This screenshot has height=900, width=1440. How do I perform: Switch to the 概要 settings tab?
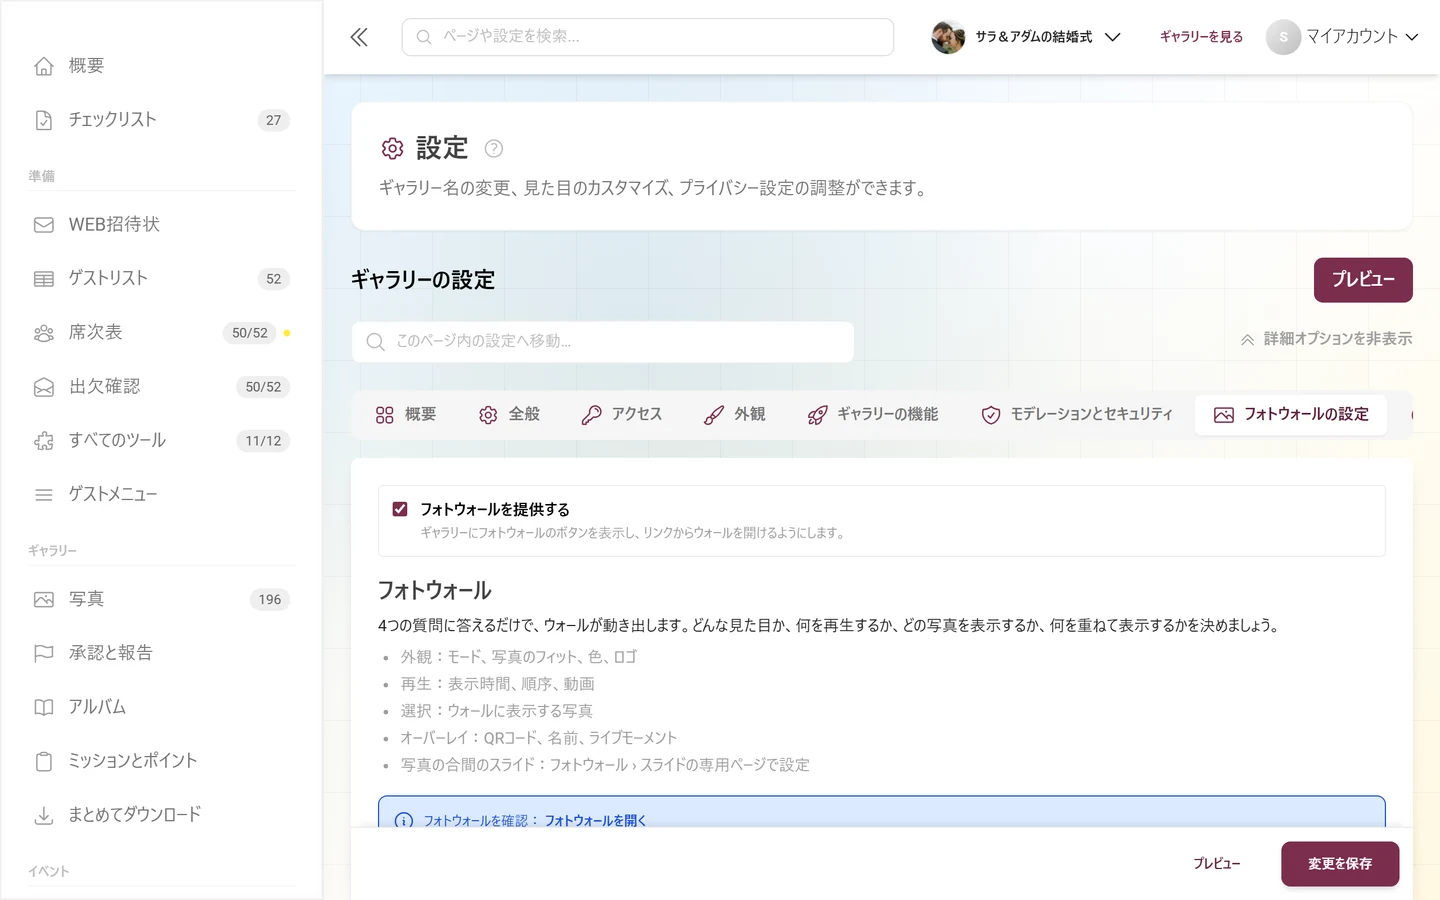(x=406, y=415)
